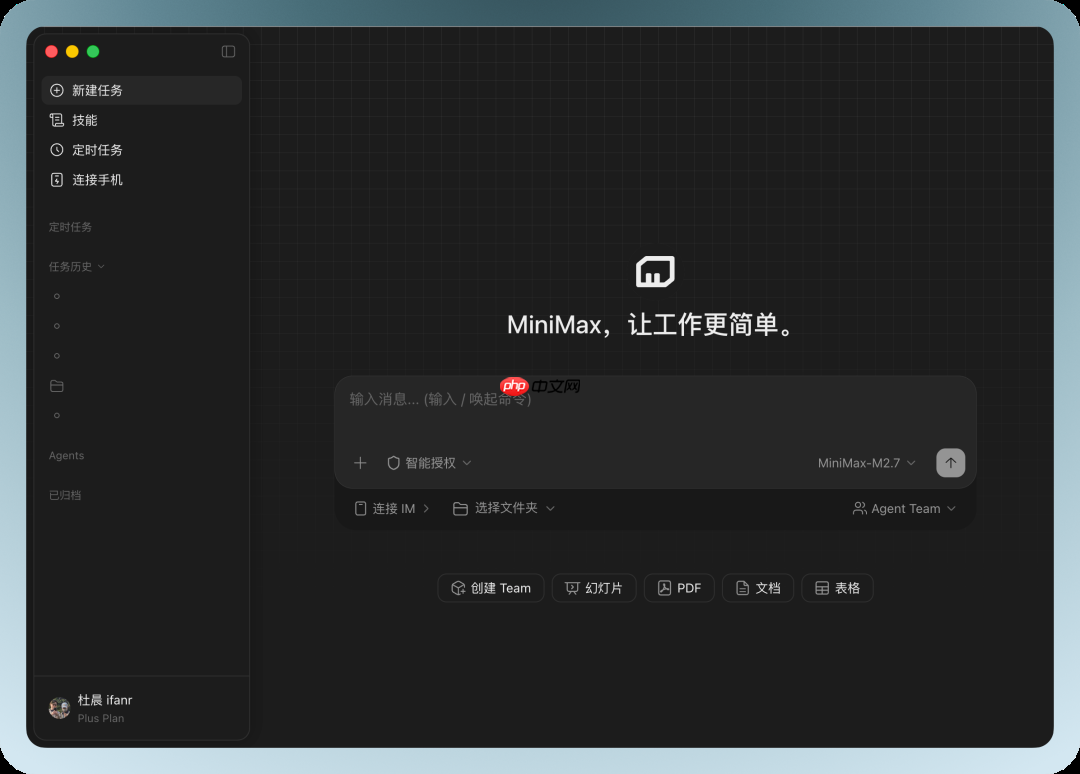Select 新建任务 in the sidebar

pyautogui.click(x=142, y=90)
